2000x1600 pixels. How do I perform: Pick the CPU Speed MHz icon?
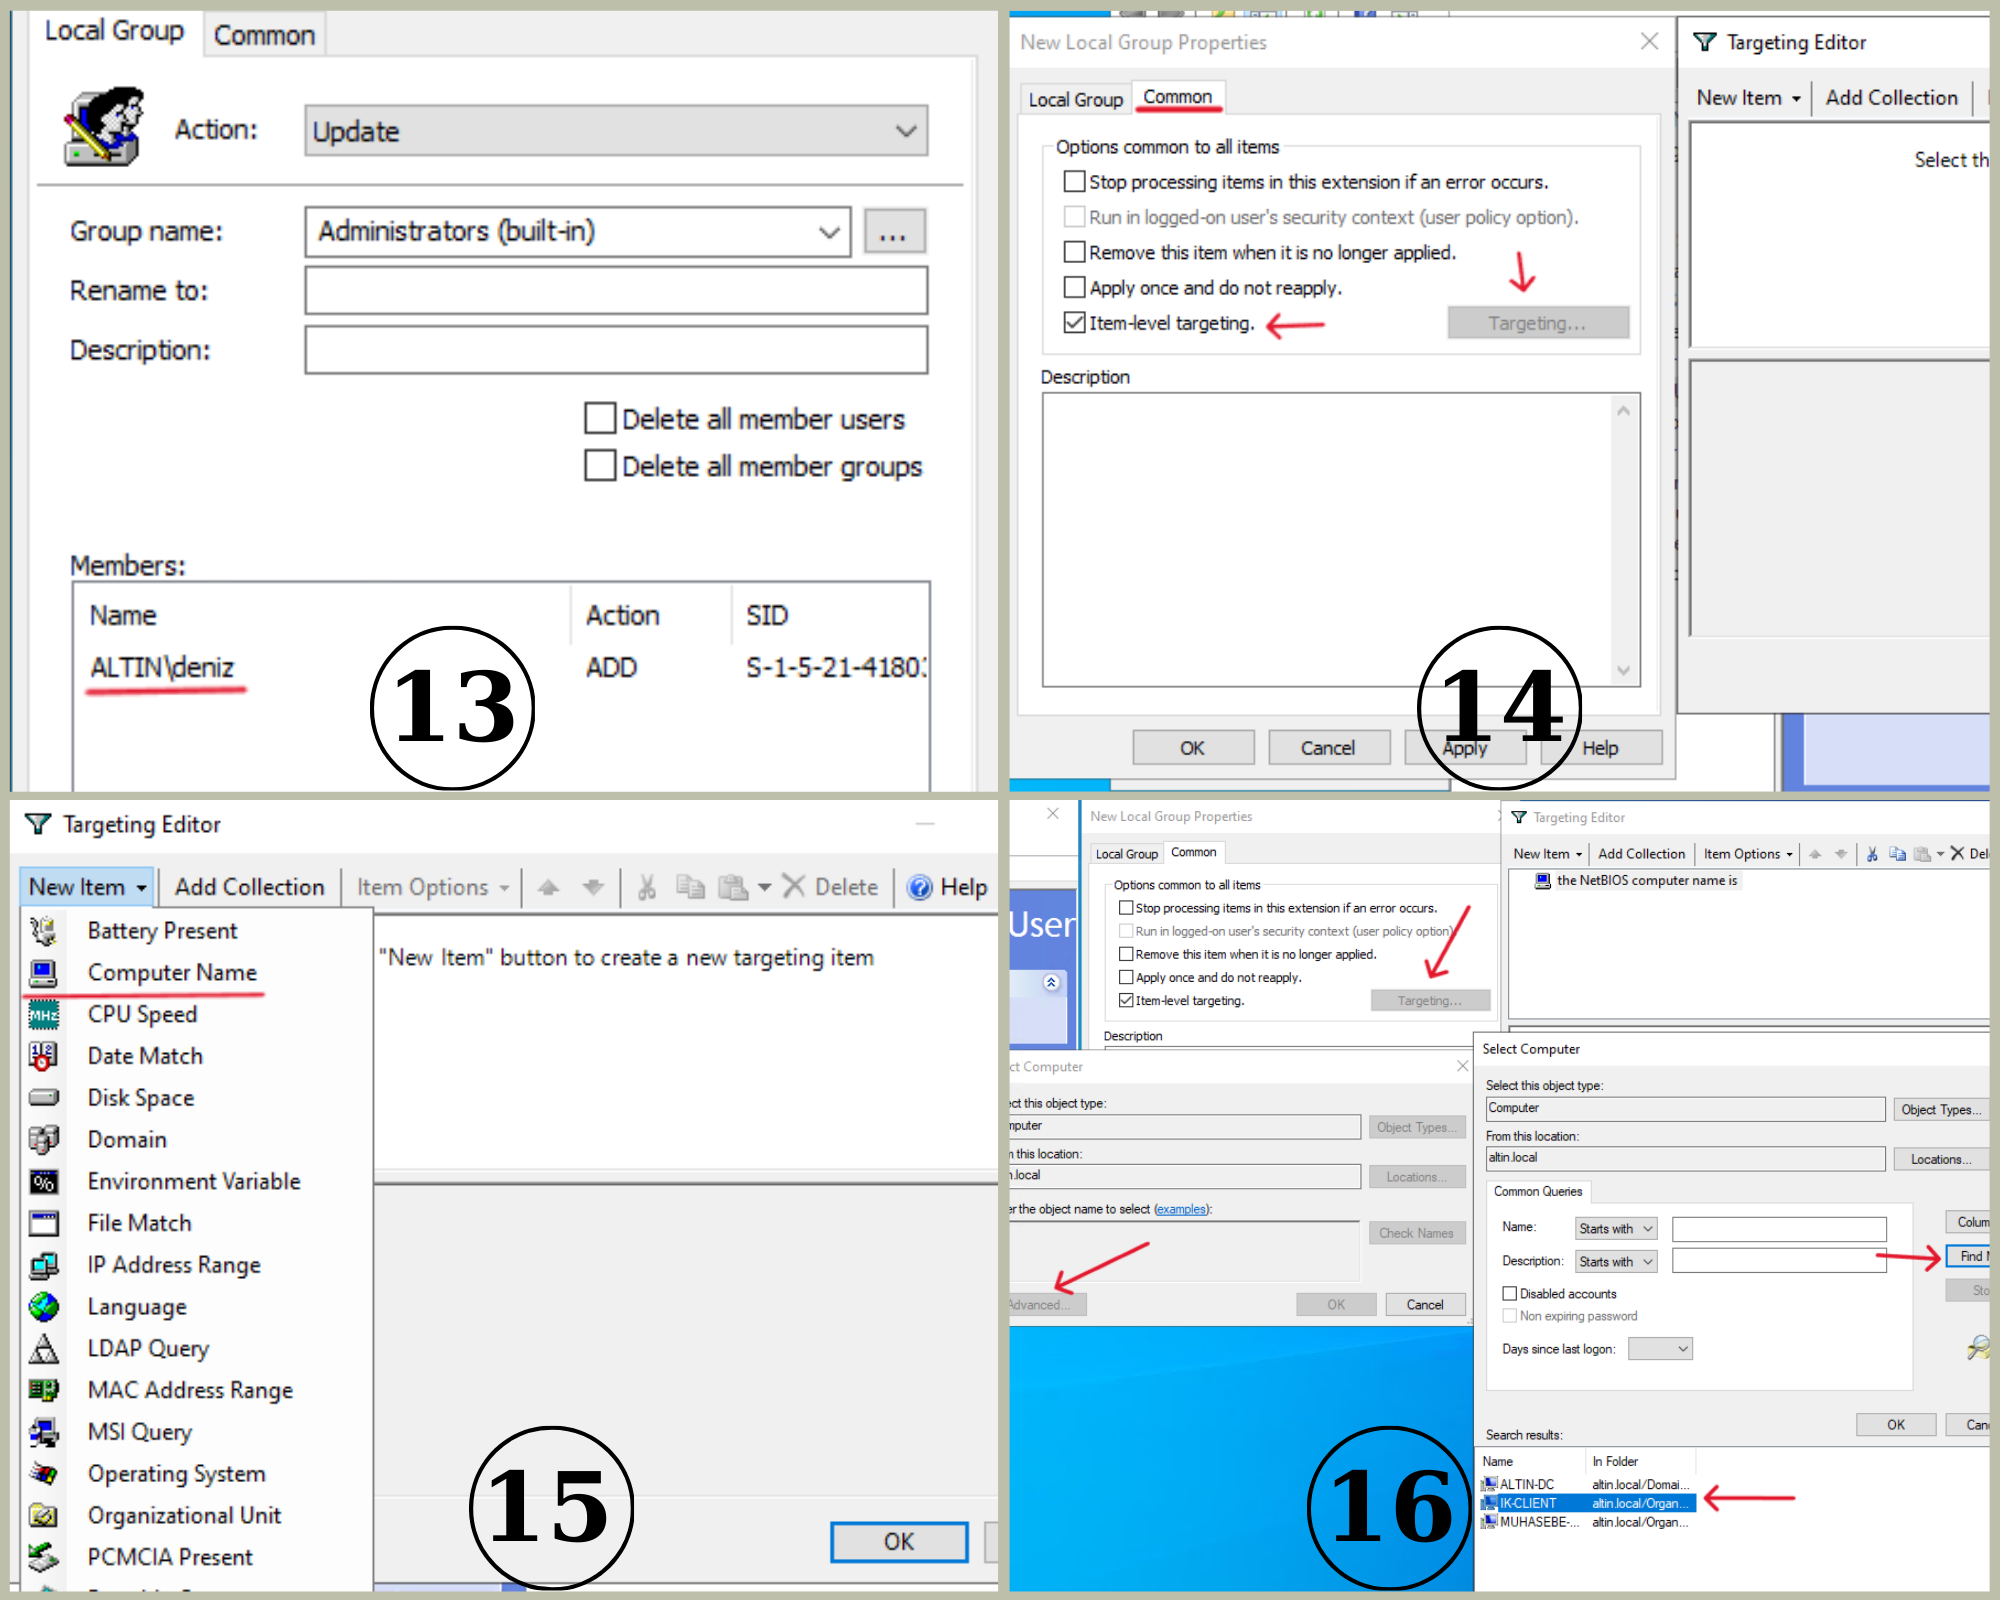(x=43, y=1015)
